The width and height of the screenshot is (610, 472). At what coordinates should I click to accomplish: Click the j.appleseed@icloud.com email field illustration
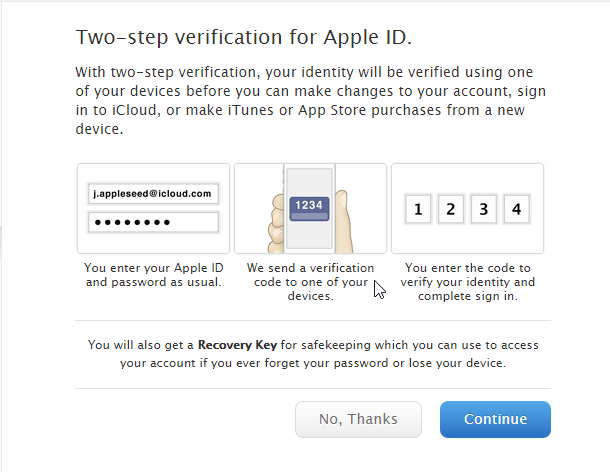click(153, 193)
